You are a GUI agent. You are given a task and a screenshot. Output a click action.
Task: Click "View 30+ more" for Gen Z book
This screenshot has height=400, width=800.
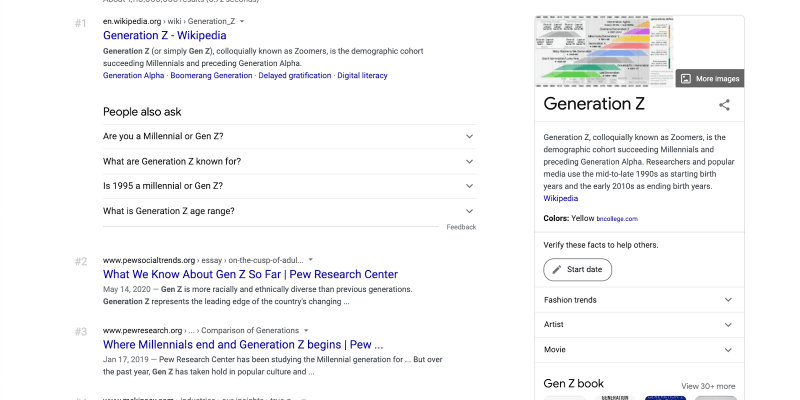point(708,386)
